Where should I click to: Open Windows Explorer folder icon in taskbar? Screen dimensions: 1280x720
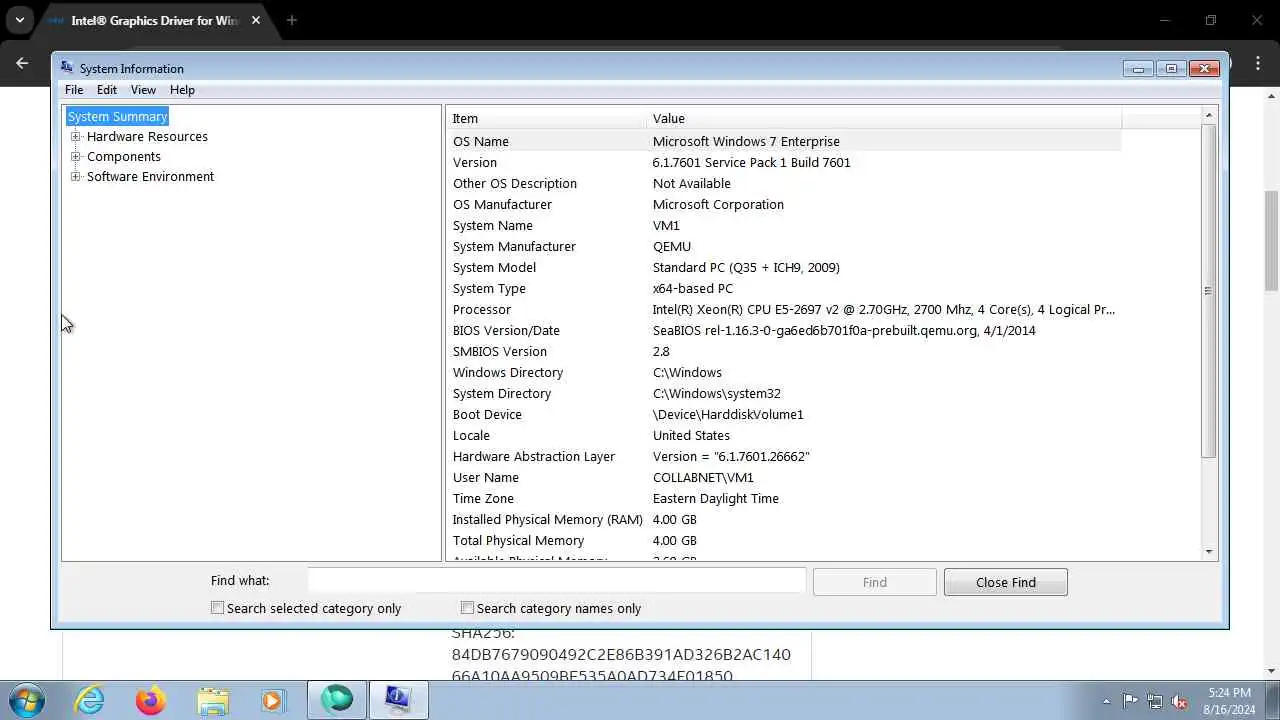212,700
